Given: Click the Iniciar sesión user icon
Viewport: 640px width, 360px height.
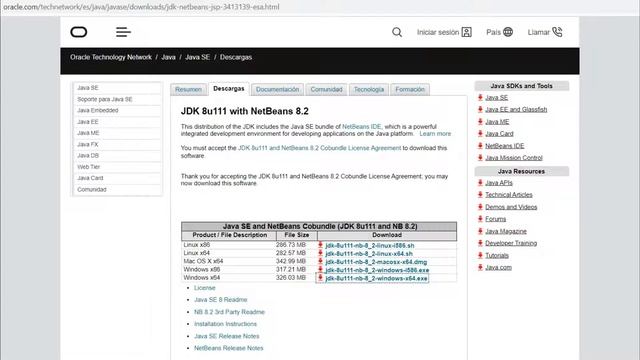Looking at the screenshot, I should [x=467, y=32].
